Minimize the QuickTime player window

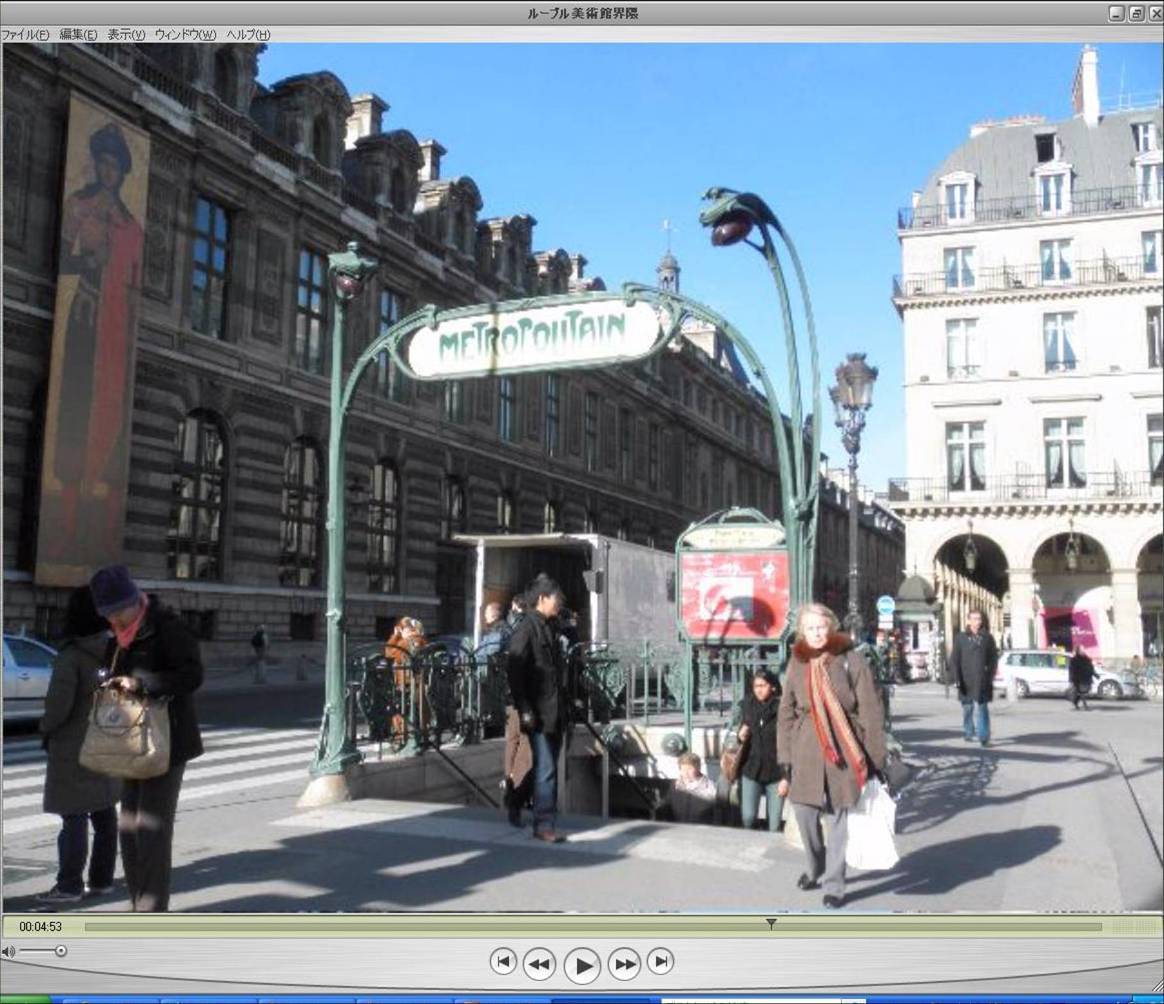tap(1117, 13)
